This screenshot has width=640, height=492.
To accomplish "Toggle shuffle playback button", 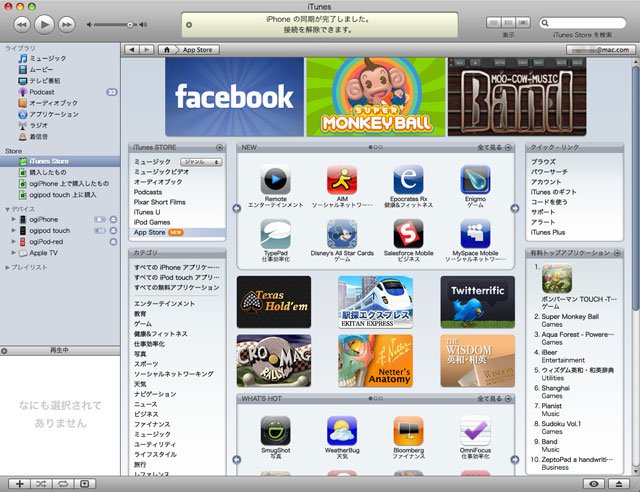I will coord(41,484).
